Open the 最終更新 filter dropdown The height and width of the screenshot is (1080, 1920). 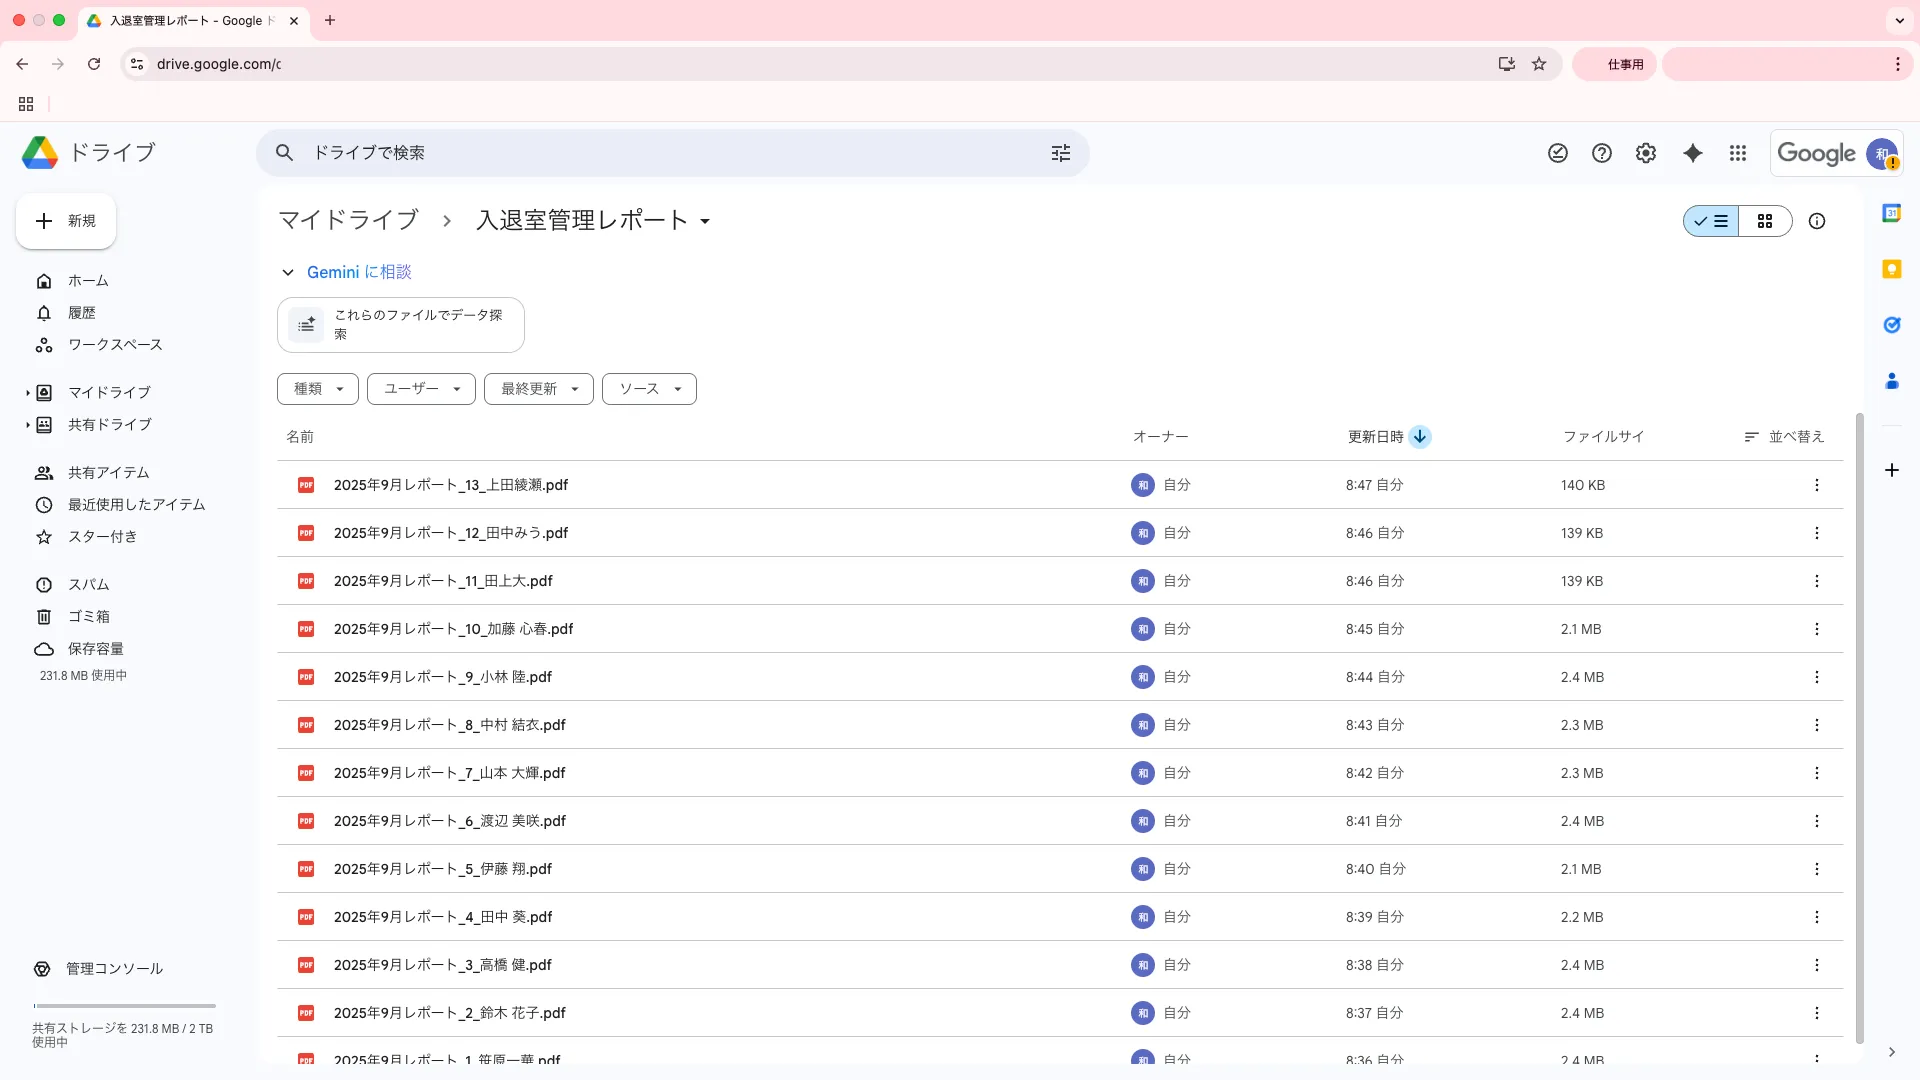(539, 389)
